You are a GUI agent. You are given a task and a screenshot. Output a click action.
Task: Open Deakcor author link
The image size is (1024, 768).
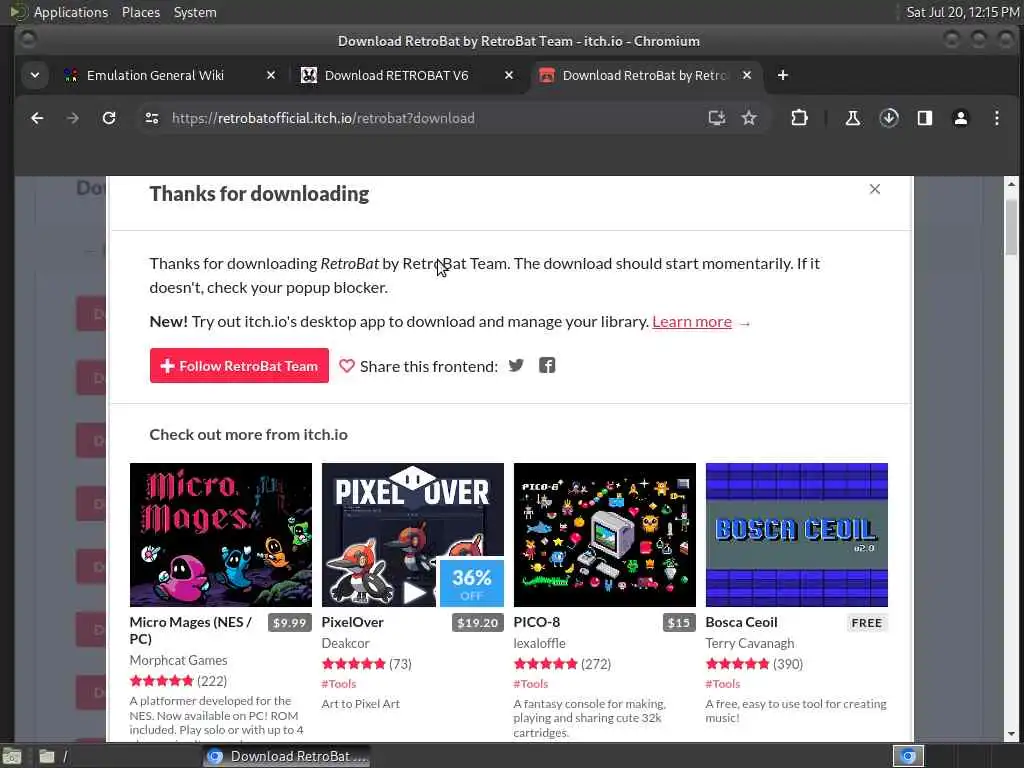coord(345,643)
